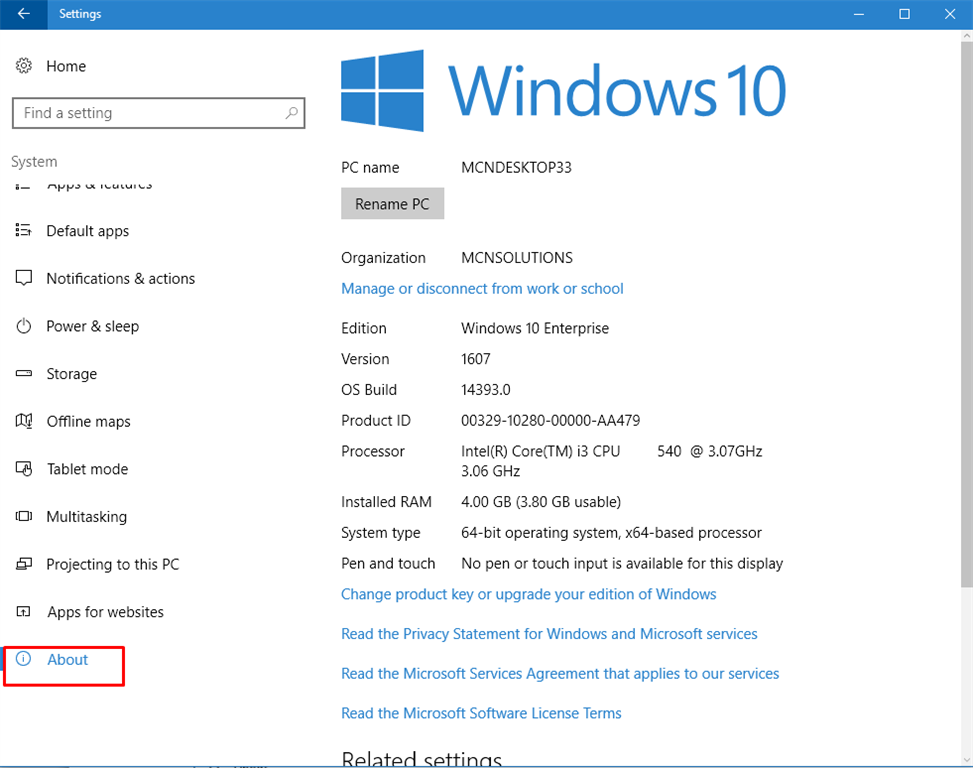Open the Home settings page
The height and width of the screenshot is (768, 973).
pos(66,66)
